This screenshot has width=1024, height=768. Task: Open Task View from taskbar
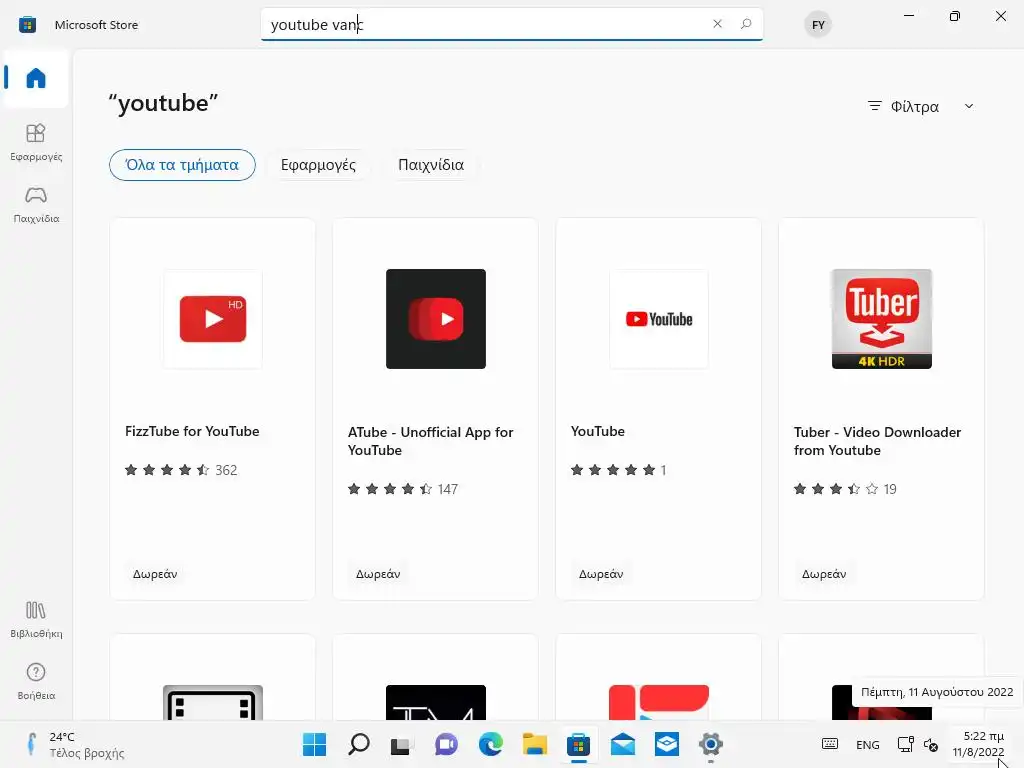[x=402, y=744]
